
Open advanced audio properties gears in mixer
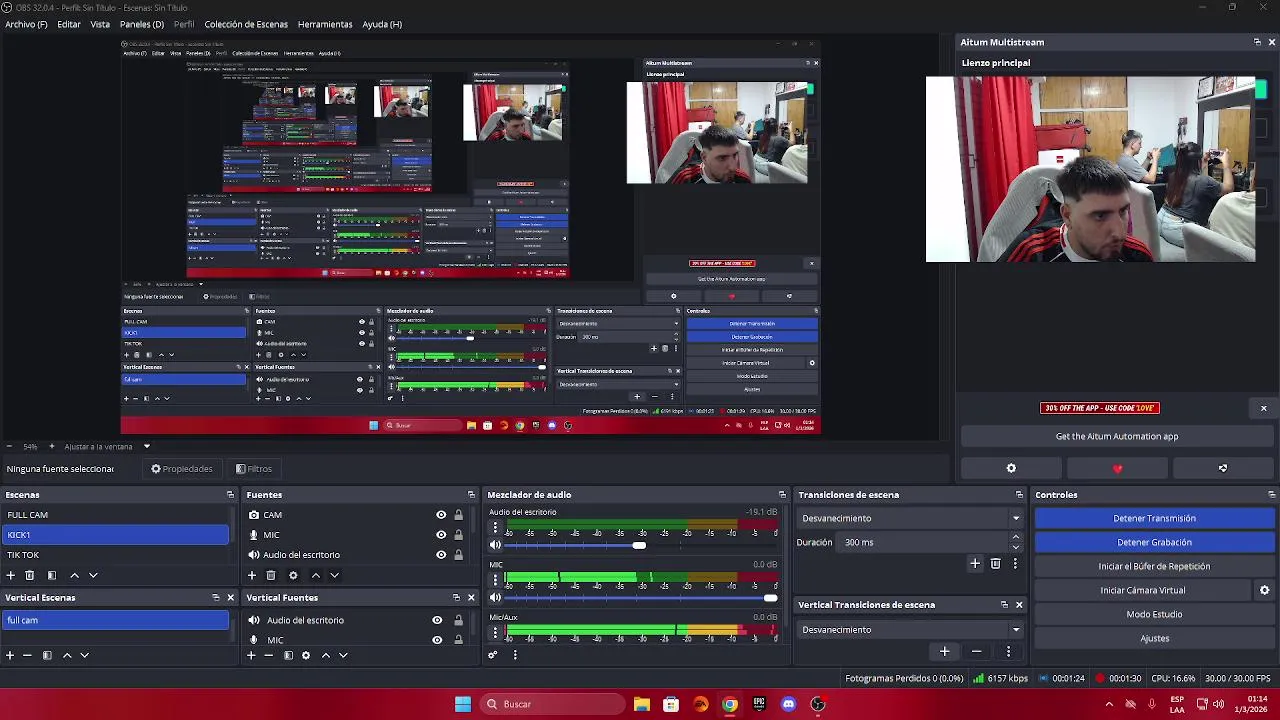tap(493, 655)
